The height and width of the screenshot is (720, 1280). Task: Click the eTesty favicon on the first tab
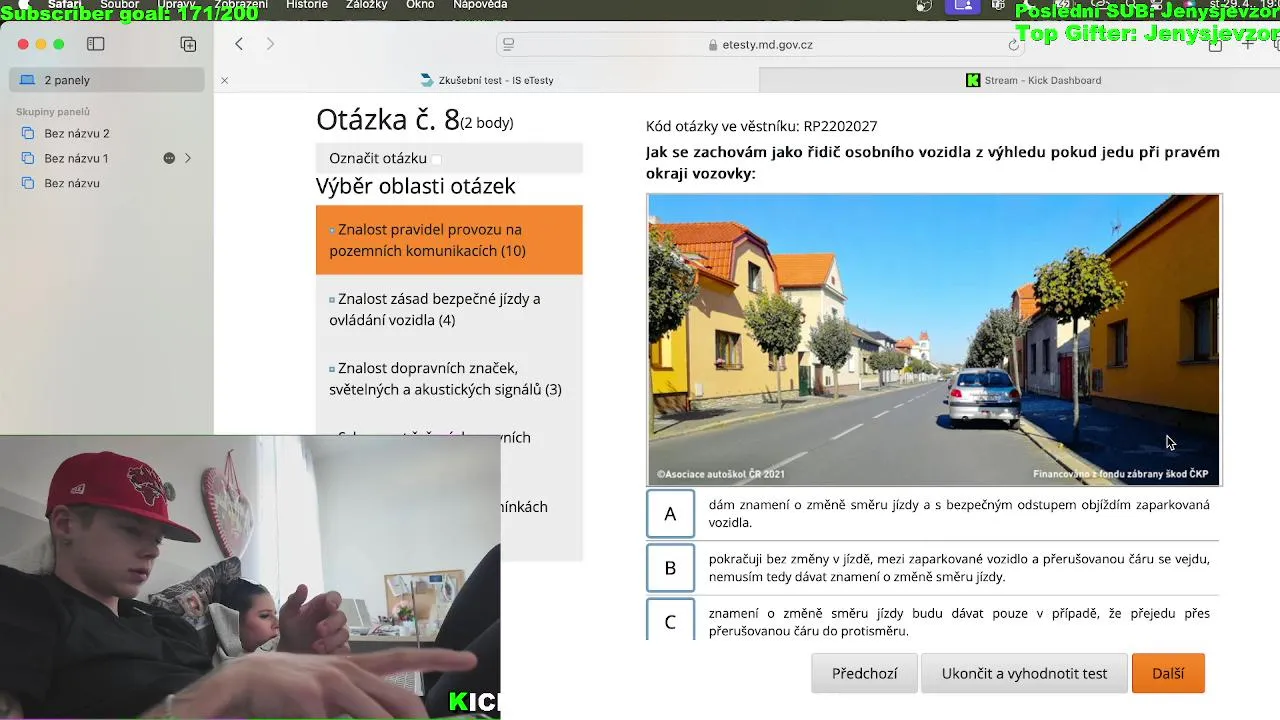pos(427,80)
